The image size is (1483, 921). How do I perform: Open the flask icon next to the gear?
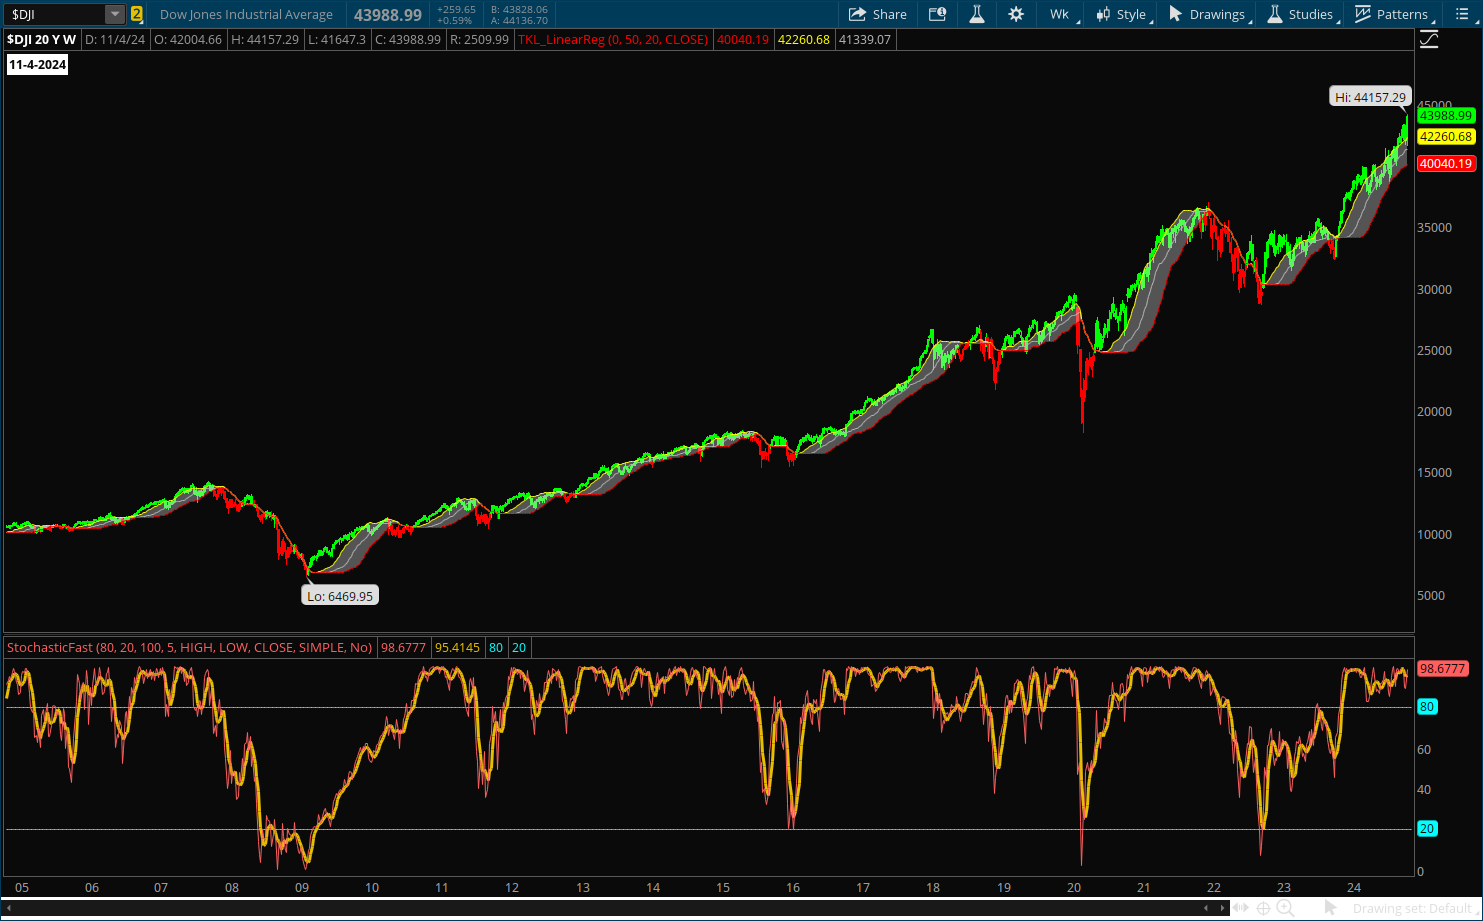click(x=977, y=14)
